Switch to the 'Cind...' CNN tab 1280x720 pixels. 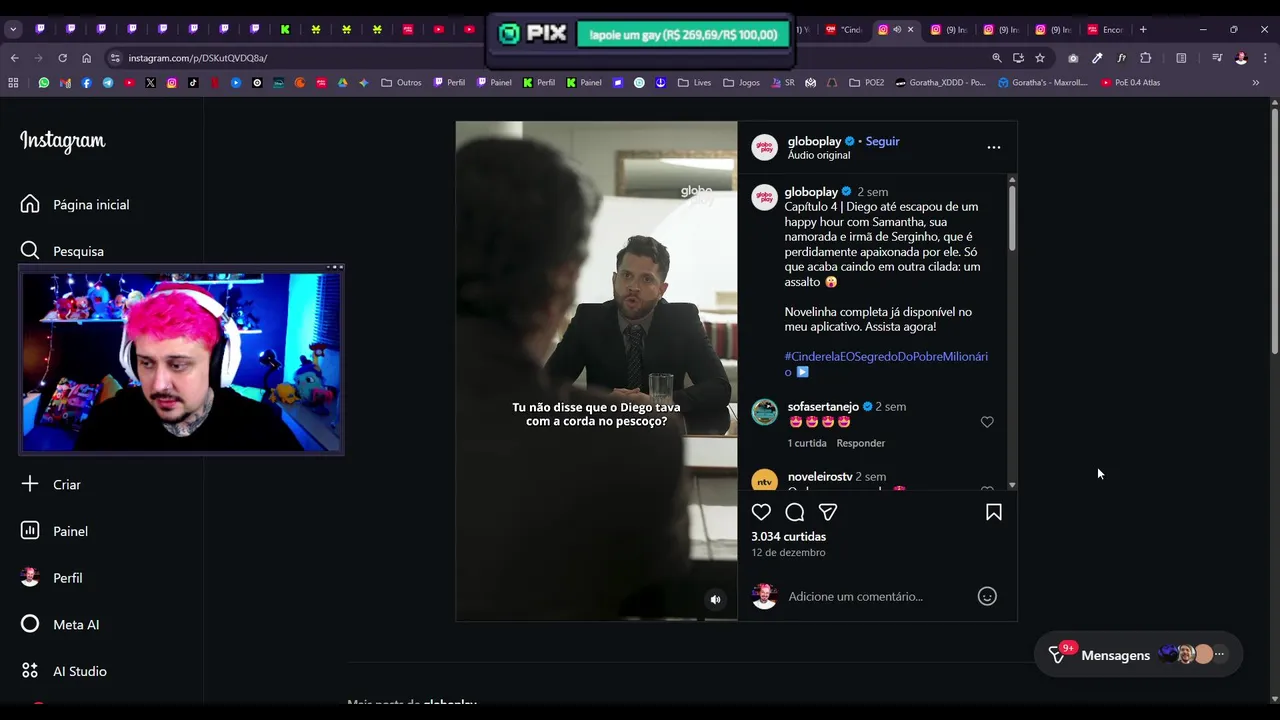pos(844,29)
